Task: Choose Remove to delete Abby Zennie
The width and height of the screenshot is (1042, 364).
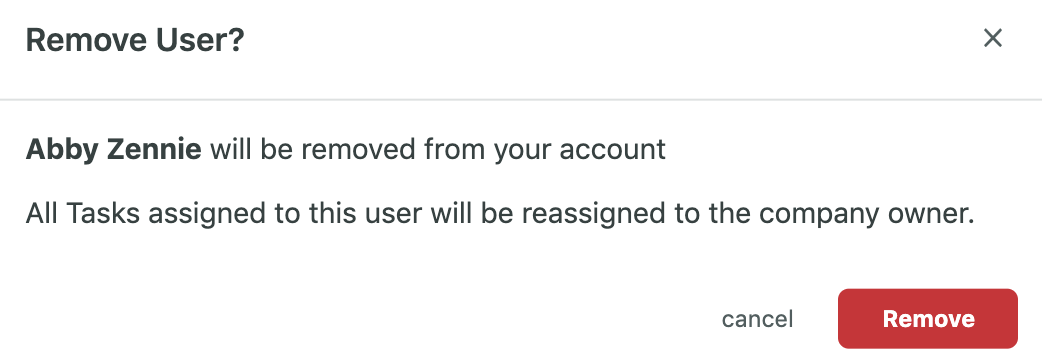Action: click(928, 319)
